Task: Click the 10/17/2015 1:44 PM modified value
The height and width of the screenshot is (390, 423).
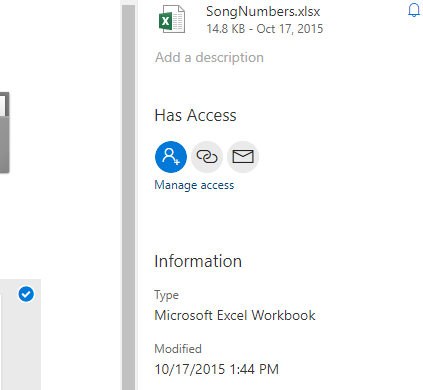Action: (x=216, y=369)
